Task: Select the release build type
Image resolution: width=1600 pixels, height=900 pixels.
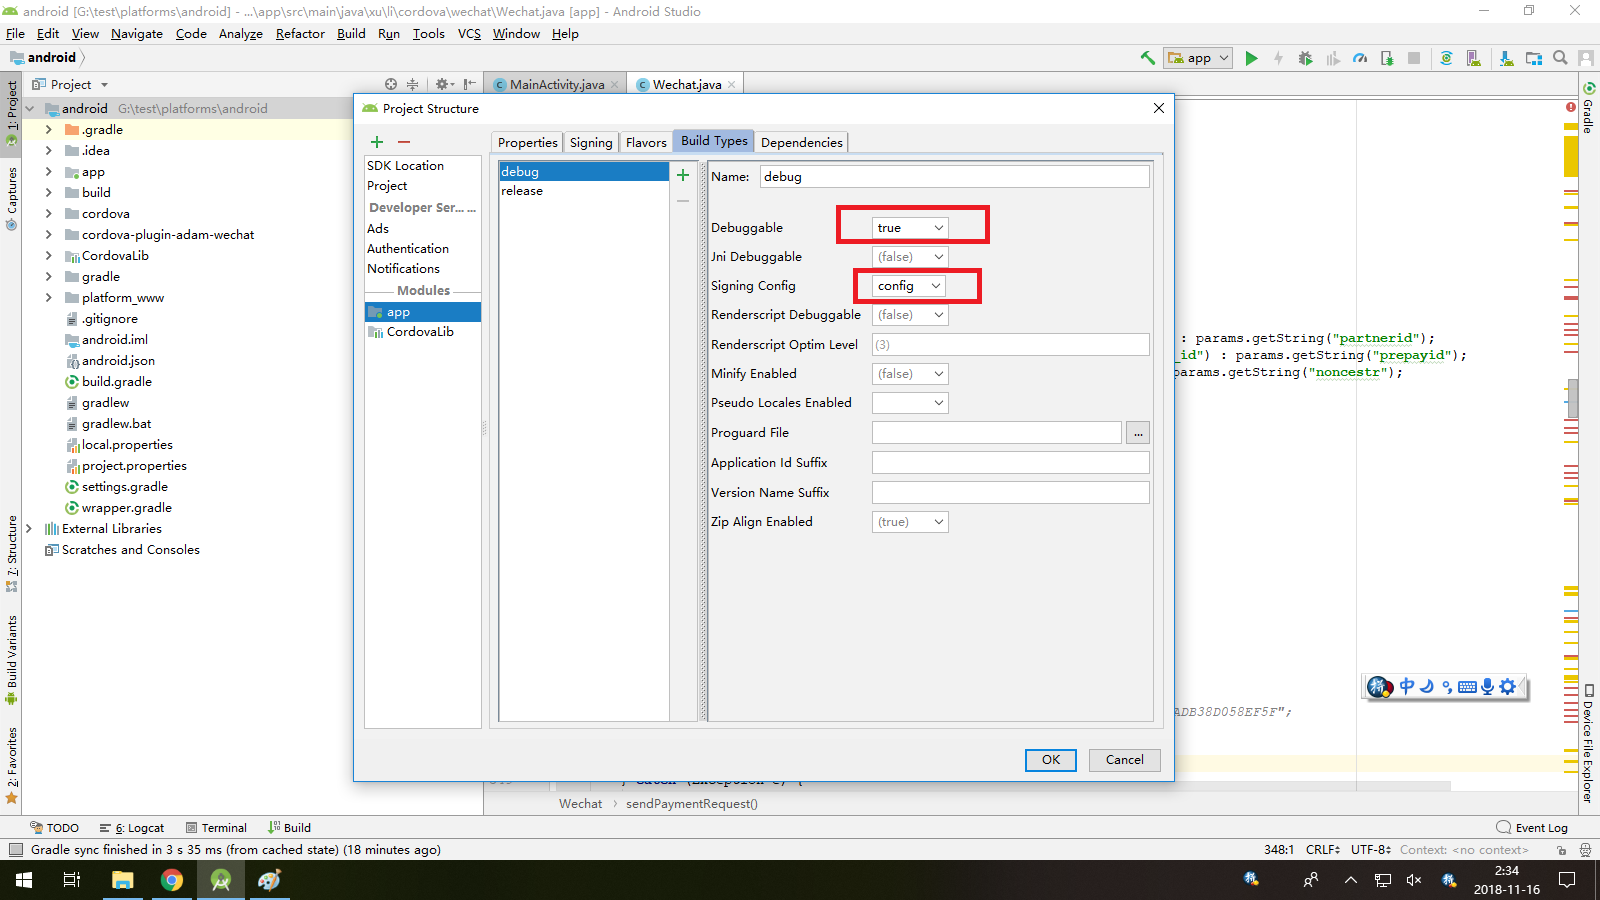Action: 584,191
